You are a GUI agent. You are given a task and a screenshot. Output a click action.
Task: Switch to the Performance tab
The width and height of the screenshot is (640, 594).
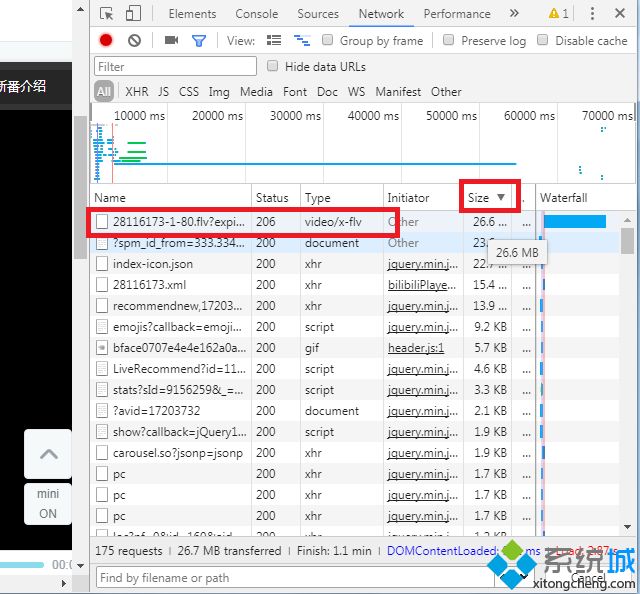pos(457,14)
